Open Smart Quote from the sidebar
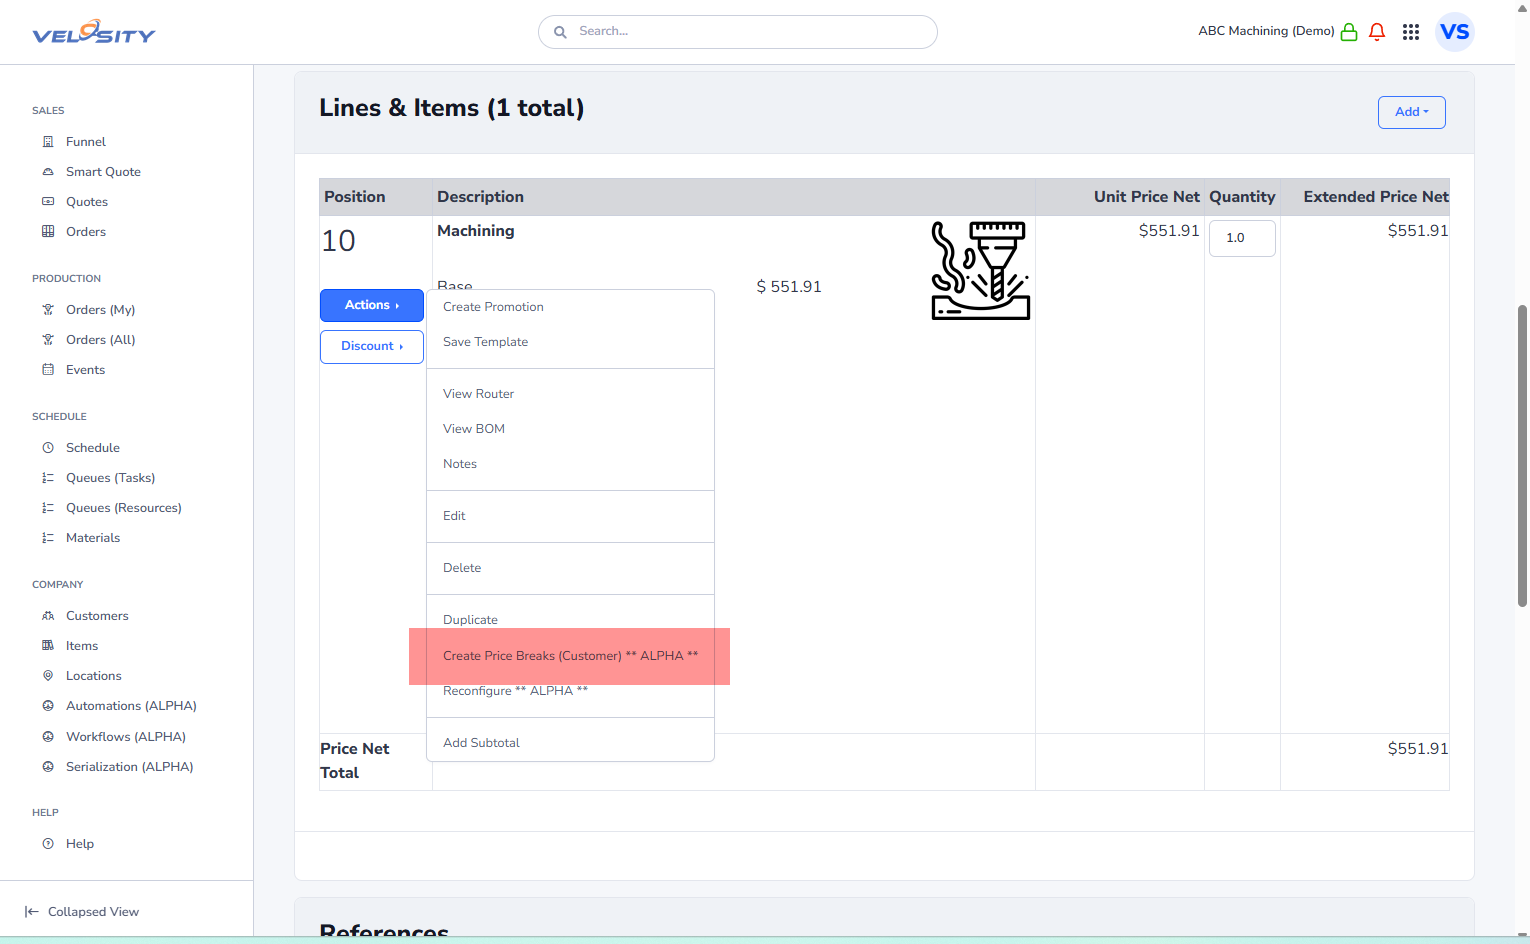The image size is (1530, 944). (x=103, y=172)
